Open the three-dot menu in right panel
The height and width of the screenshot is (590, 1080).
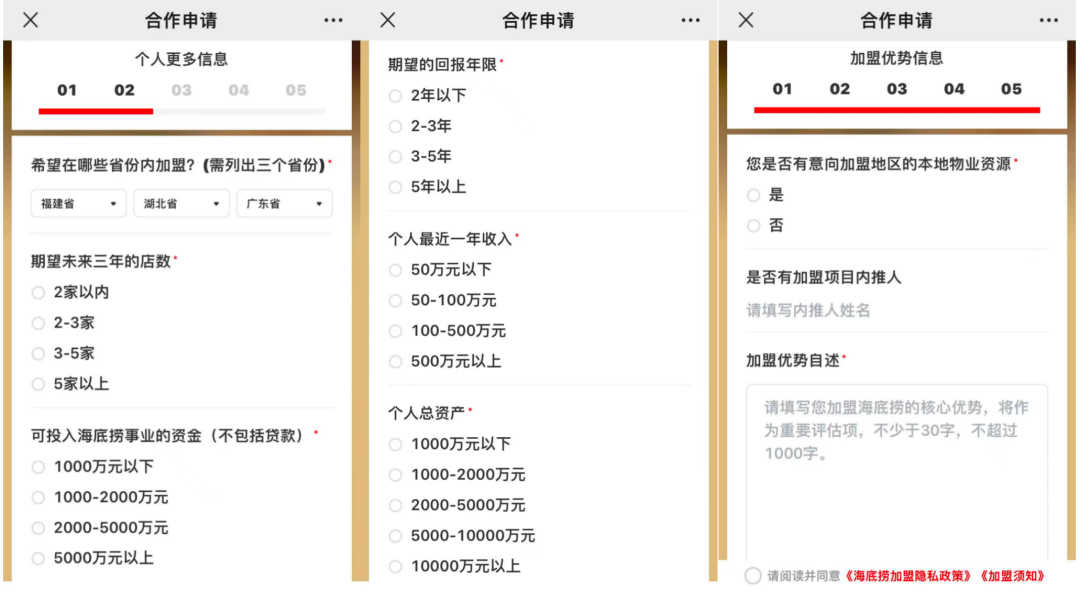tap(1048, 20)
